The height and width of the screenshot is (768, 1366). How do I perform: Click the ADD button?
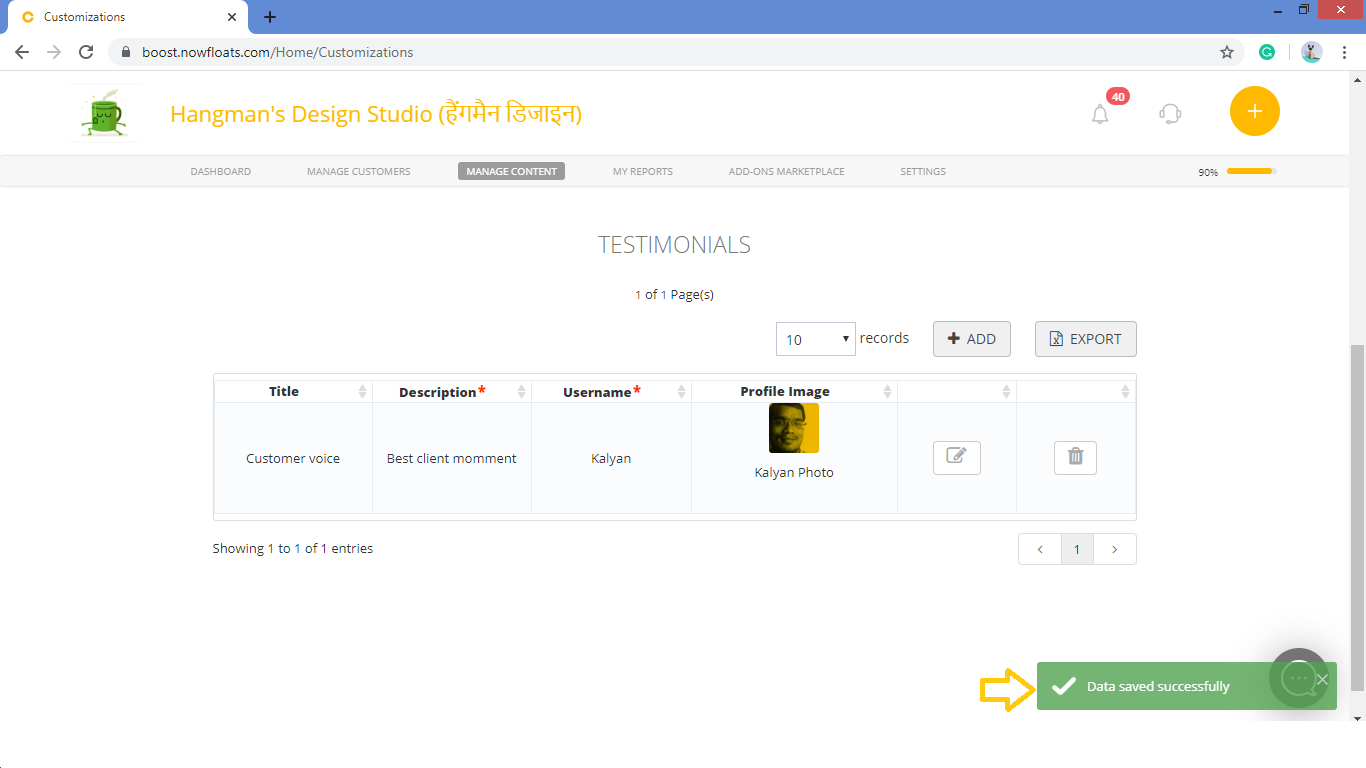(972, 339)
